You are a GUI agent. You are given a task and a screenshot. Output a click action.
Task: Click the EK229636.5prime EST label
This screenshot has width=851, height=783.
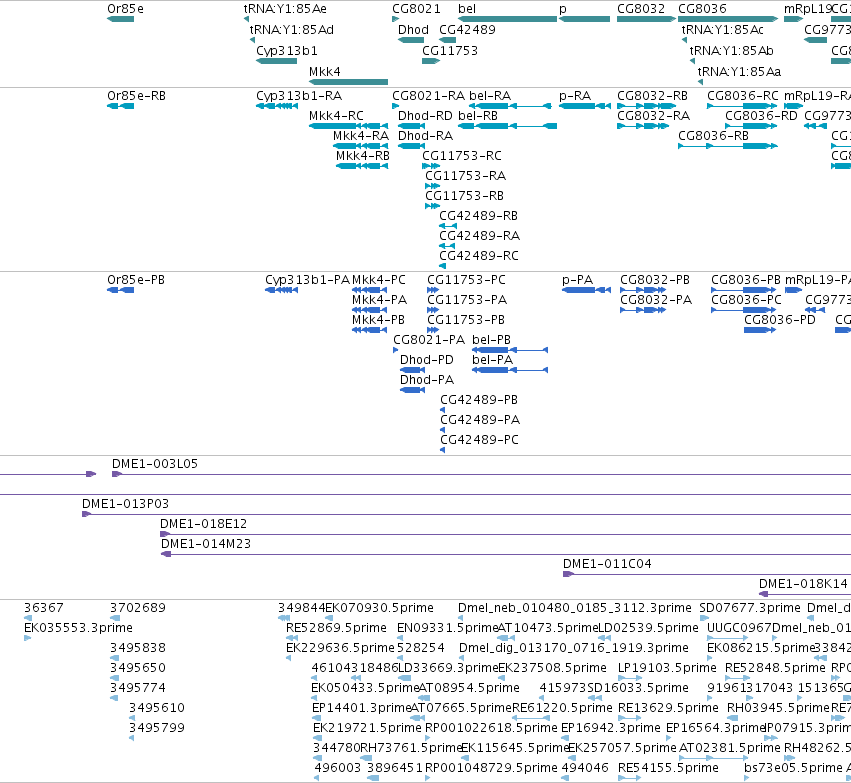point(340,648)
